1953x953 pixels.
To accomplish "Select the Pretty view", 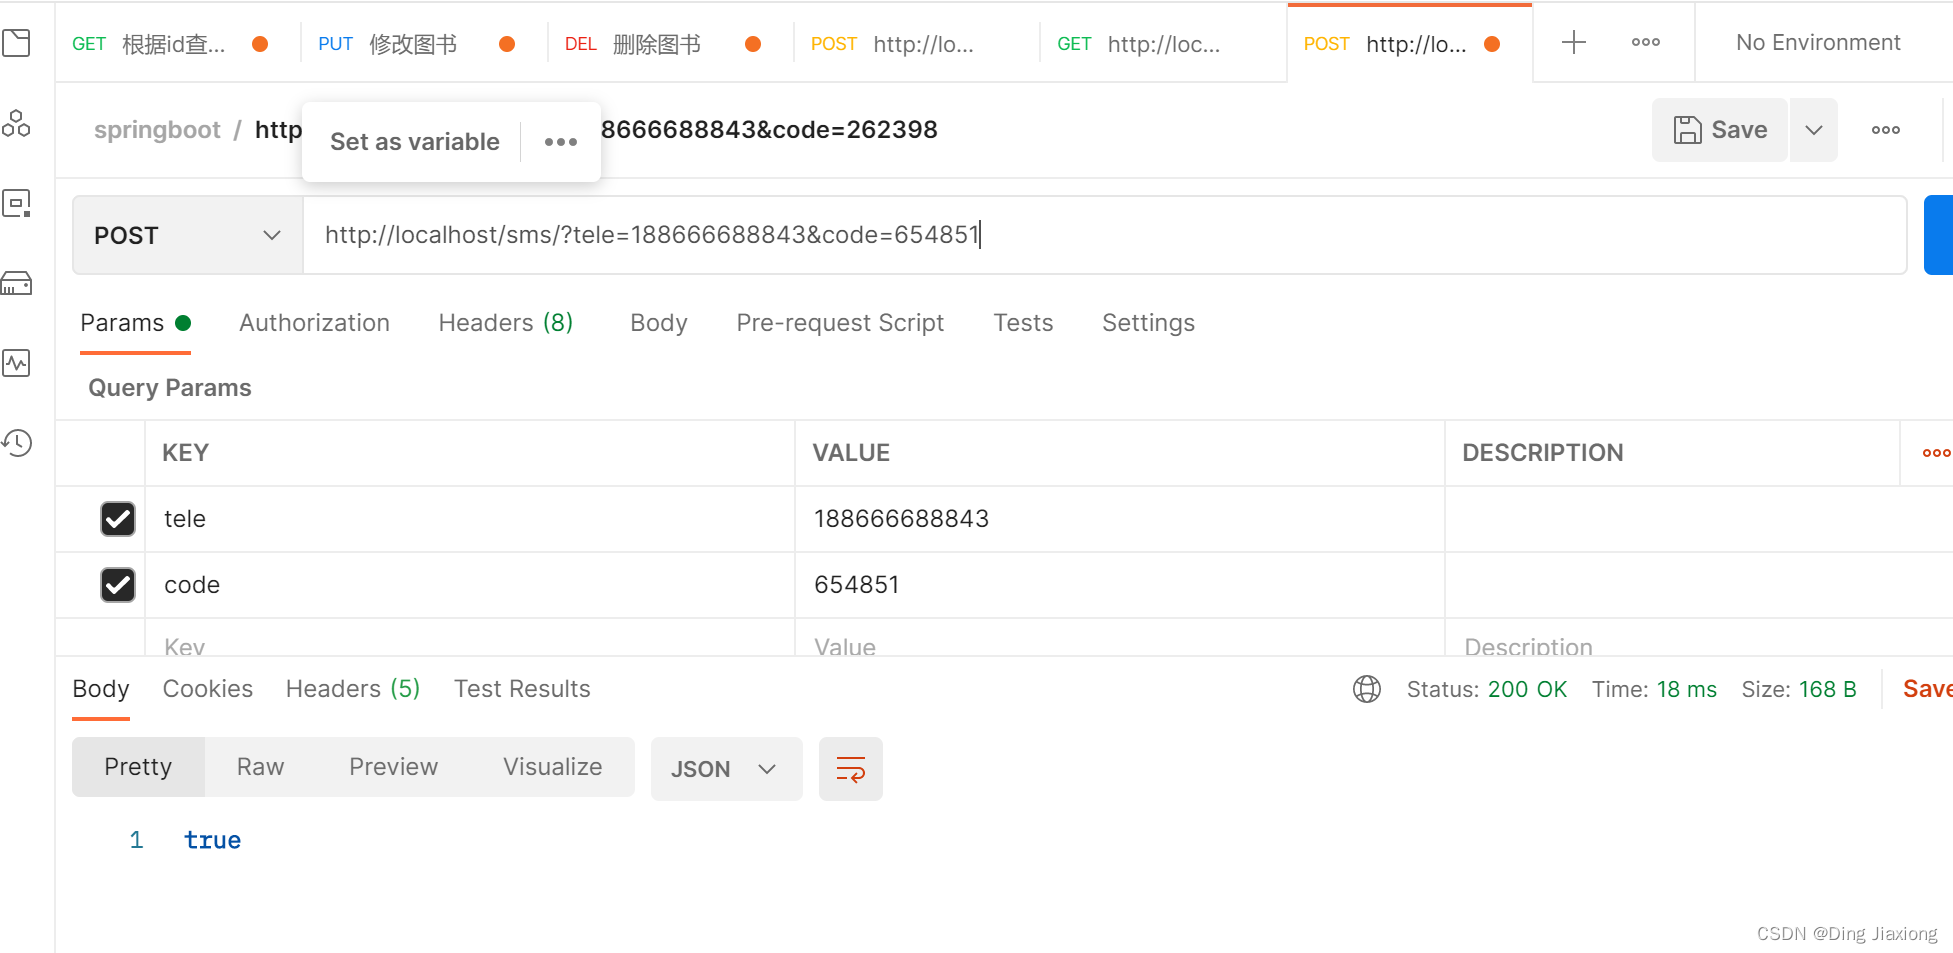I will pyautogui.click(x=138, y=767).
